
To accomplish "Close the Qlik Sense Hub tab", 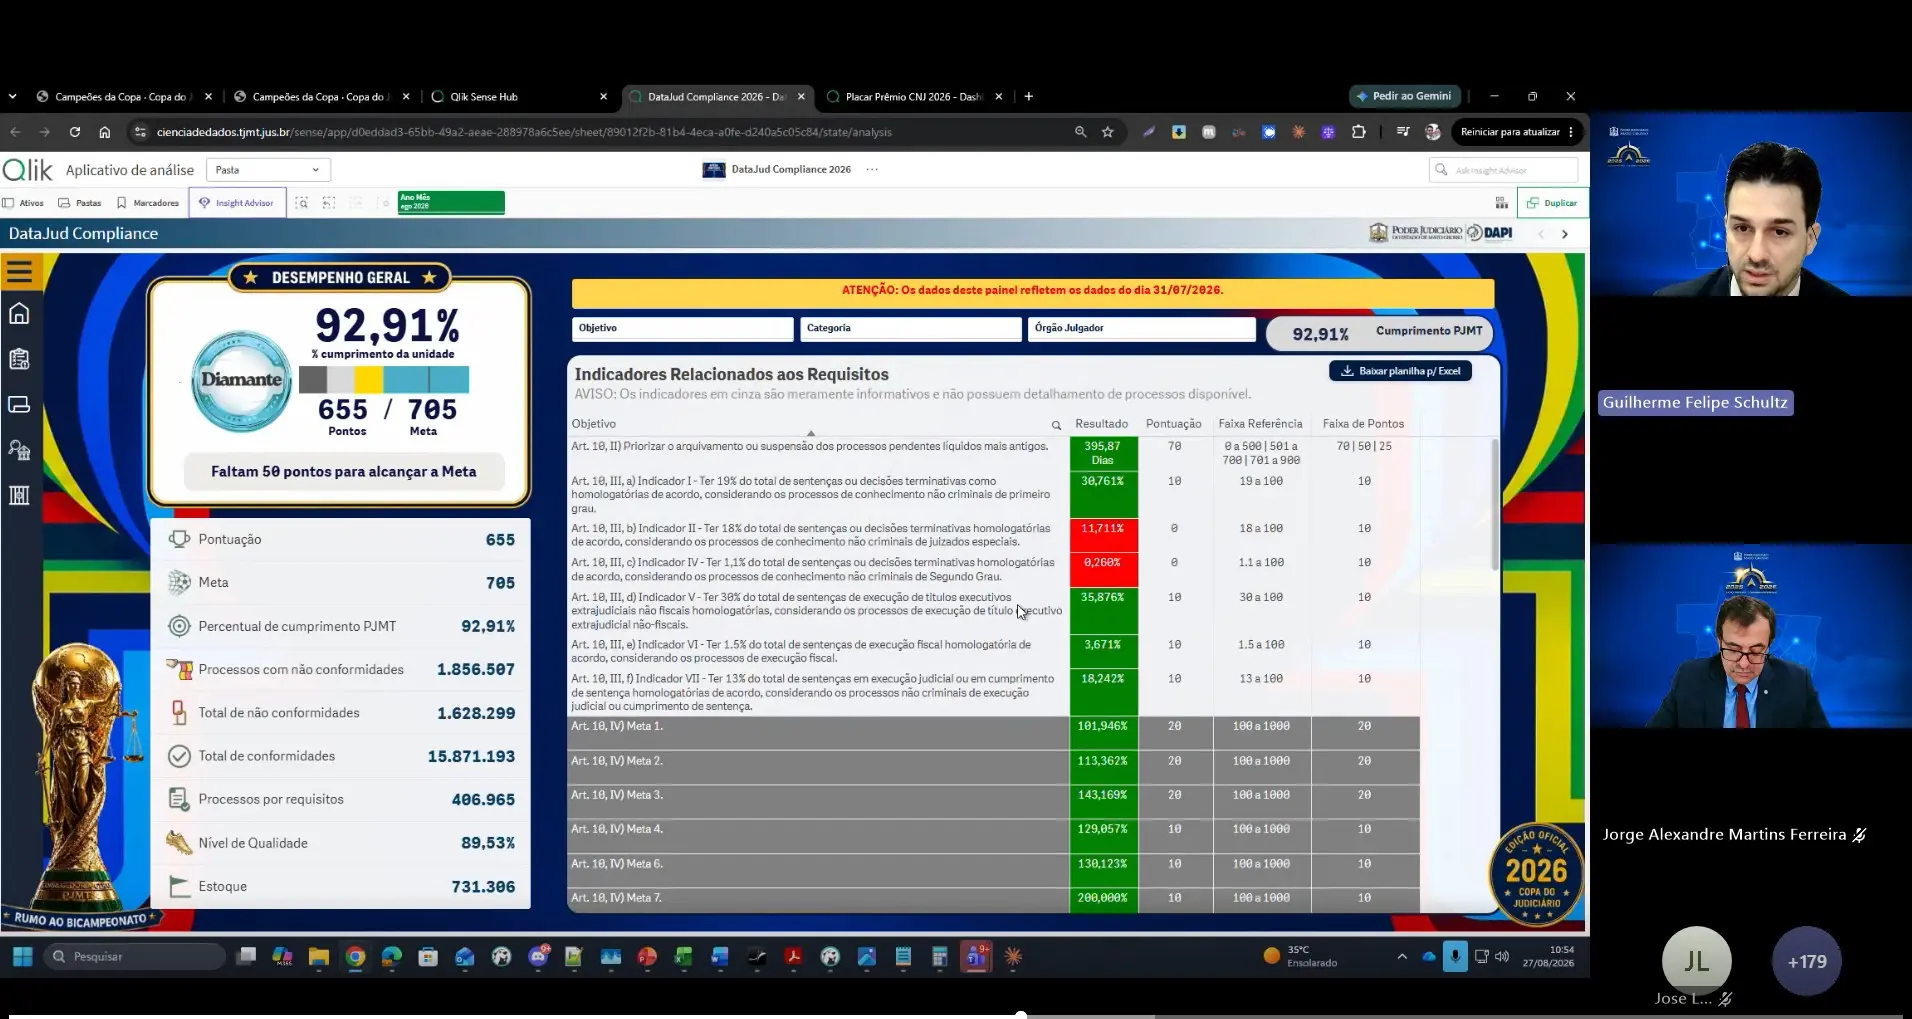I will [x=603, y=97].
